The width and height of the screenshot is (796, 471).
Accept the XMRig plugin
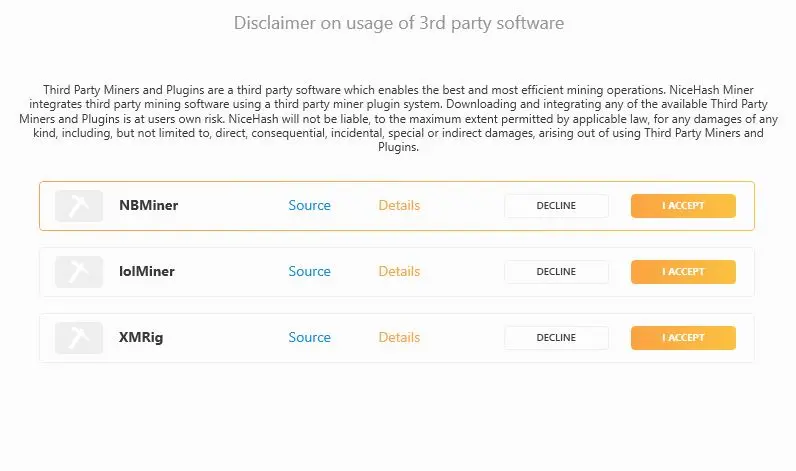[x=683, y=338]
